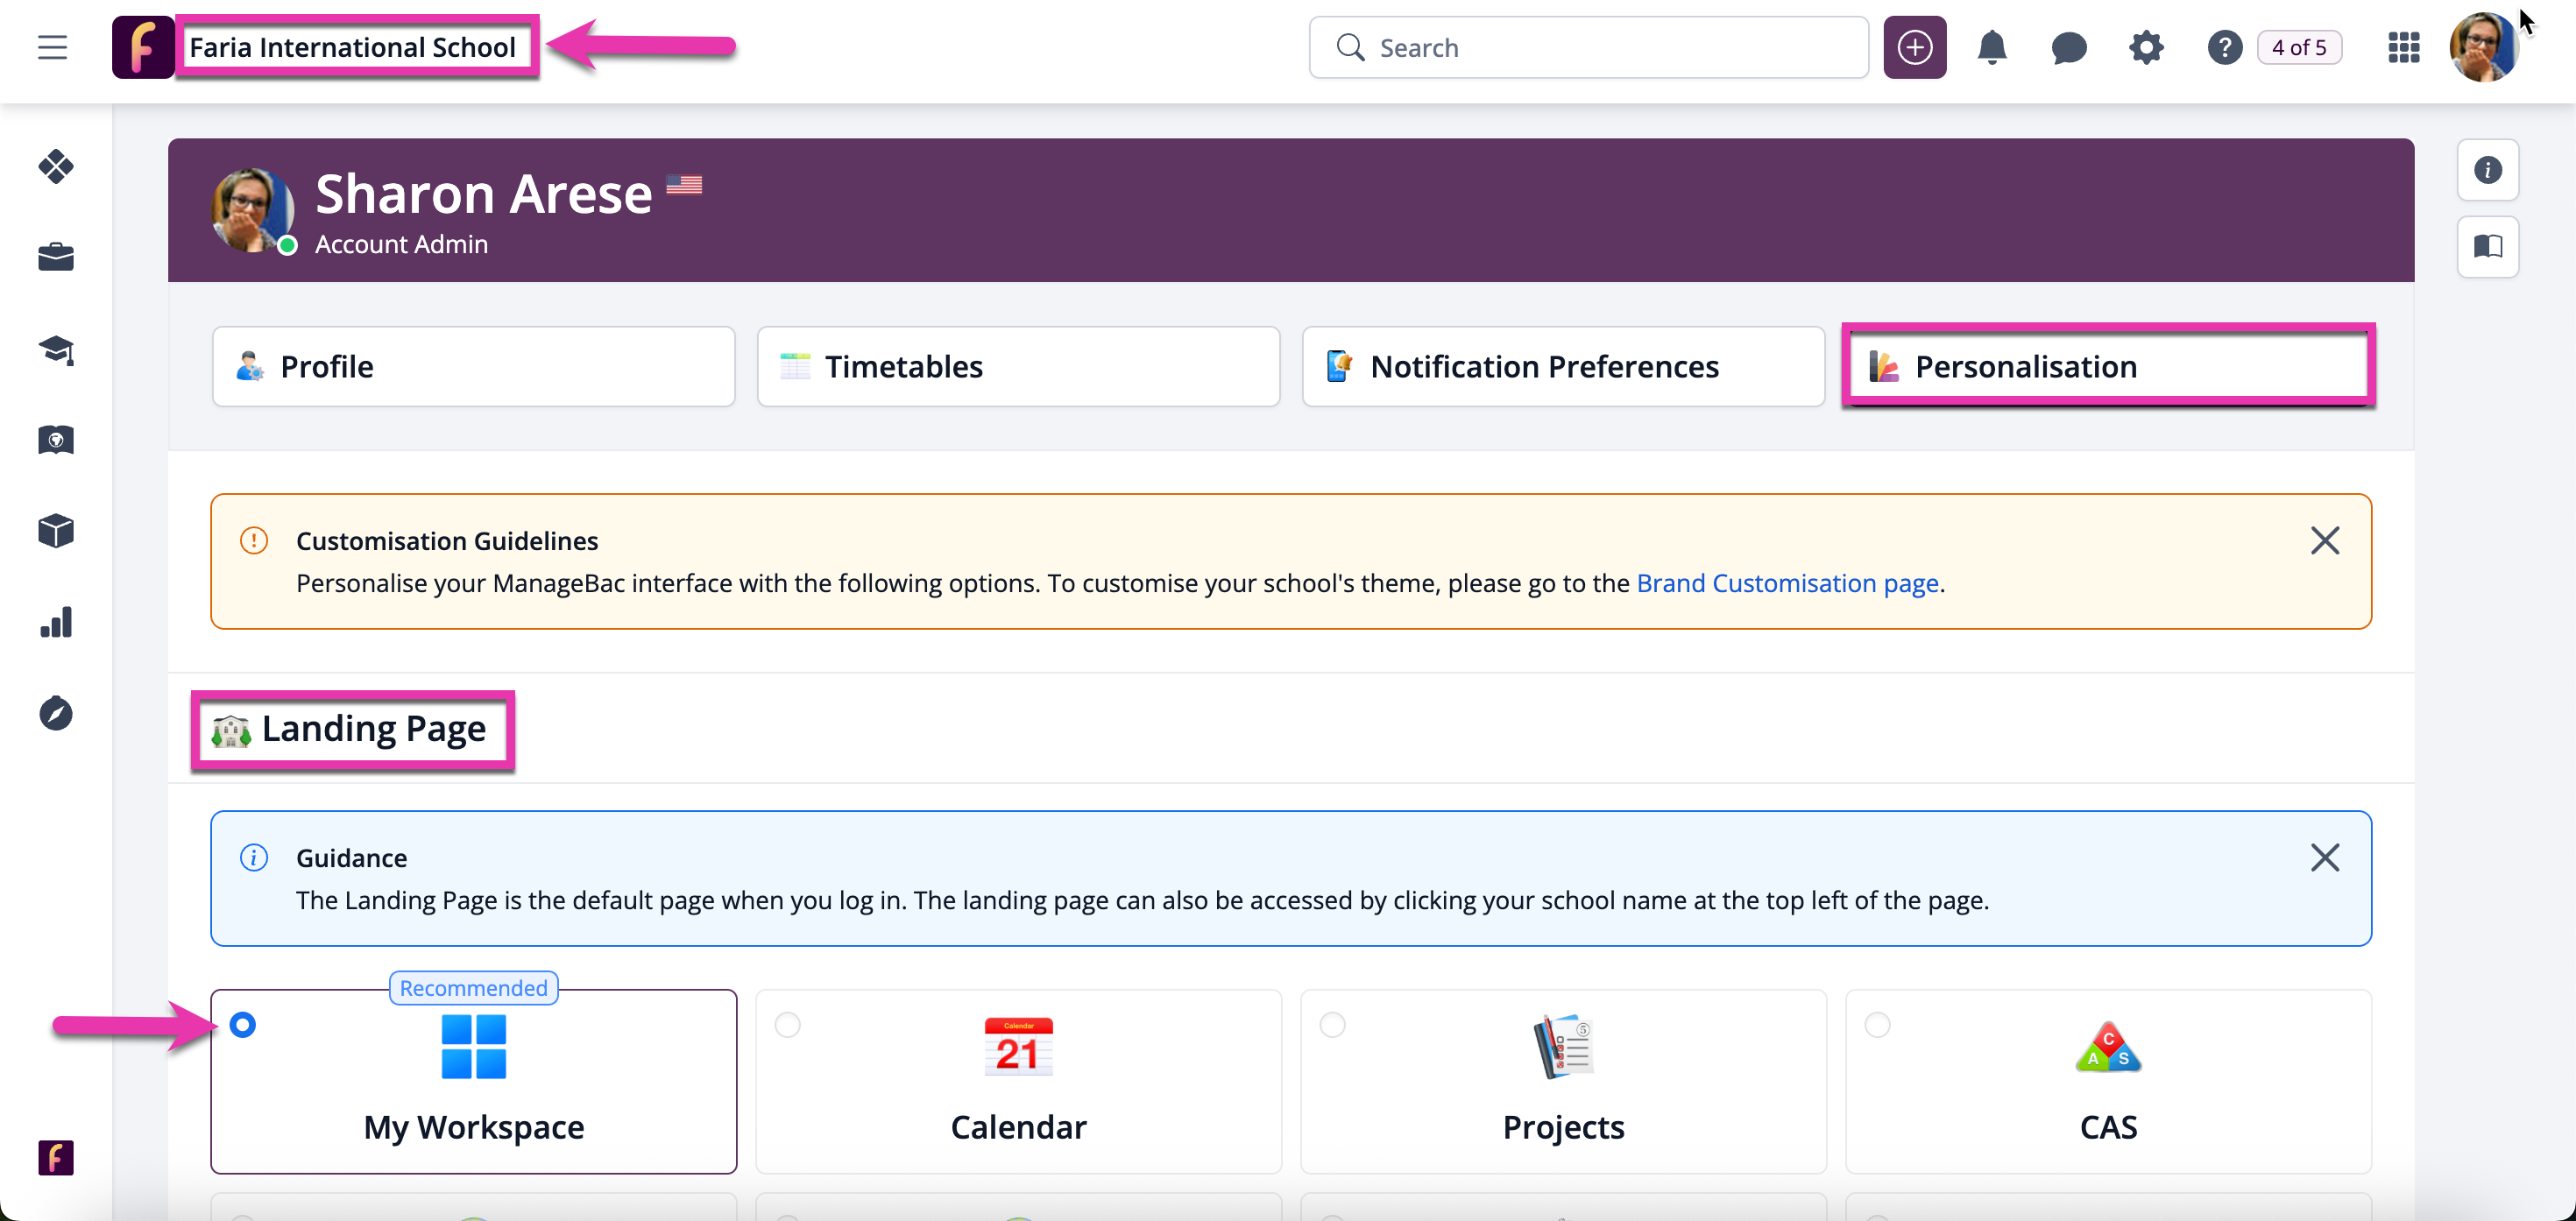Screen dimensions: 2576x1221
Task: Open the messages speech bubble icon
Action: [x=2069, y=47]
